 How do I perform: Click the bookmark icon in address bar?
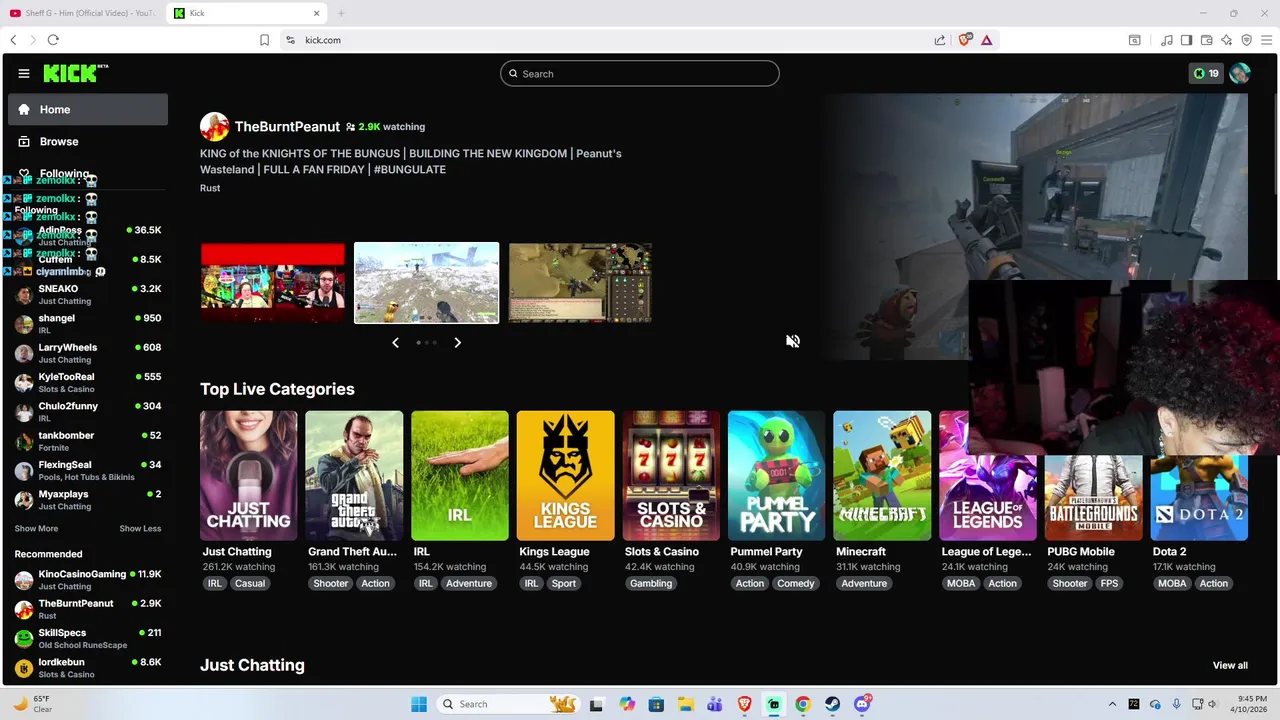click(265, 40)
